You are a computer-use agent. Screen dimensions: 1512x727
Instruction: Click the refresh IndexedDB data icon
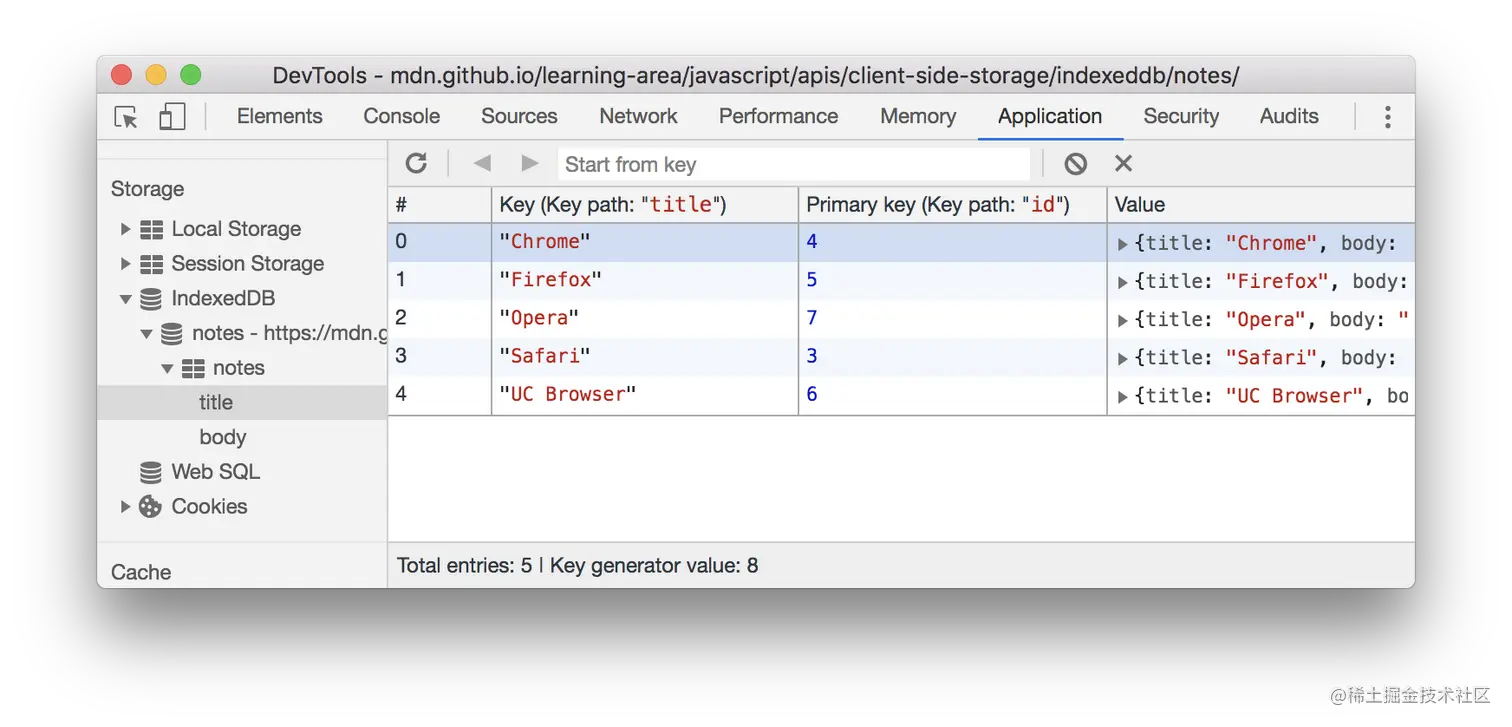(x=416, y=163)
